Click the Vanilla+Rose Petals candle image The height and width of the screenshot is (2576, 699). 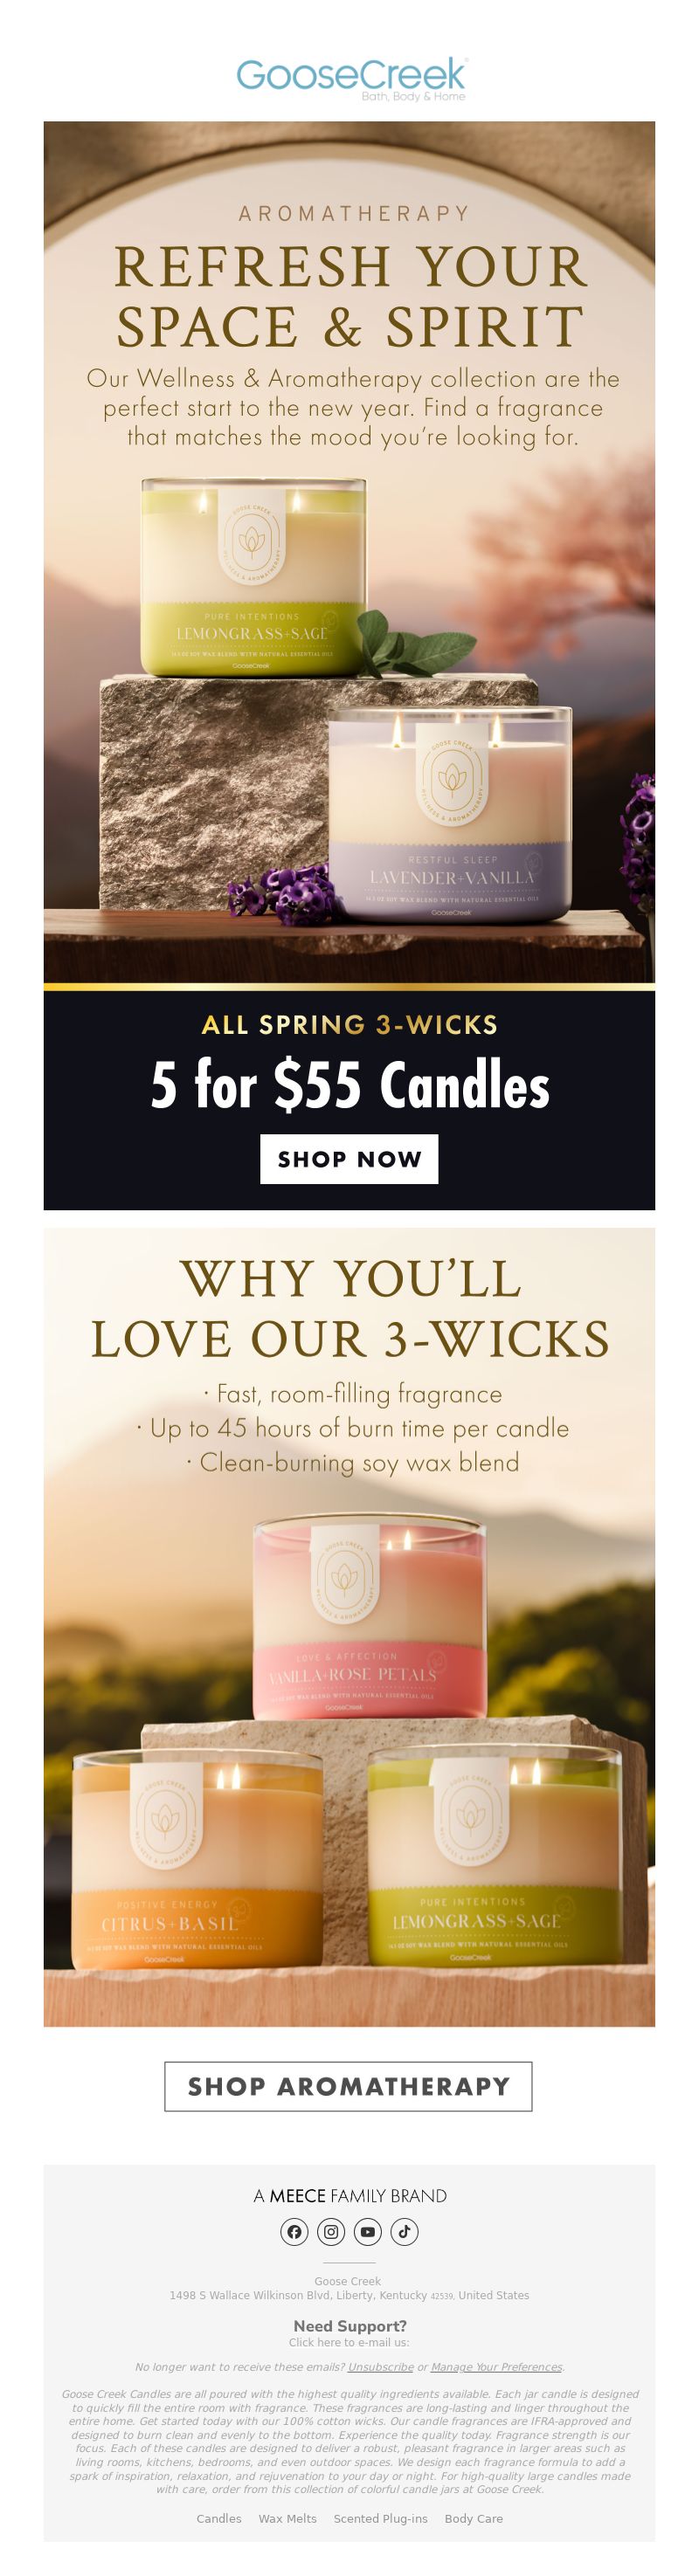[x=369, y=1619]
